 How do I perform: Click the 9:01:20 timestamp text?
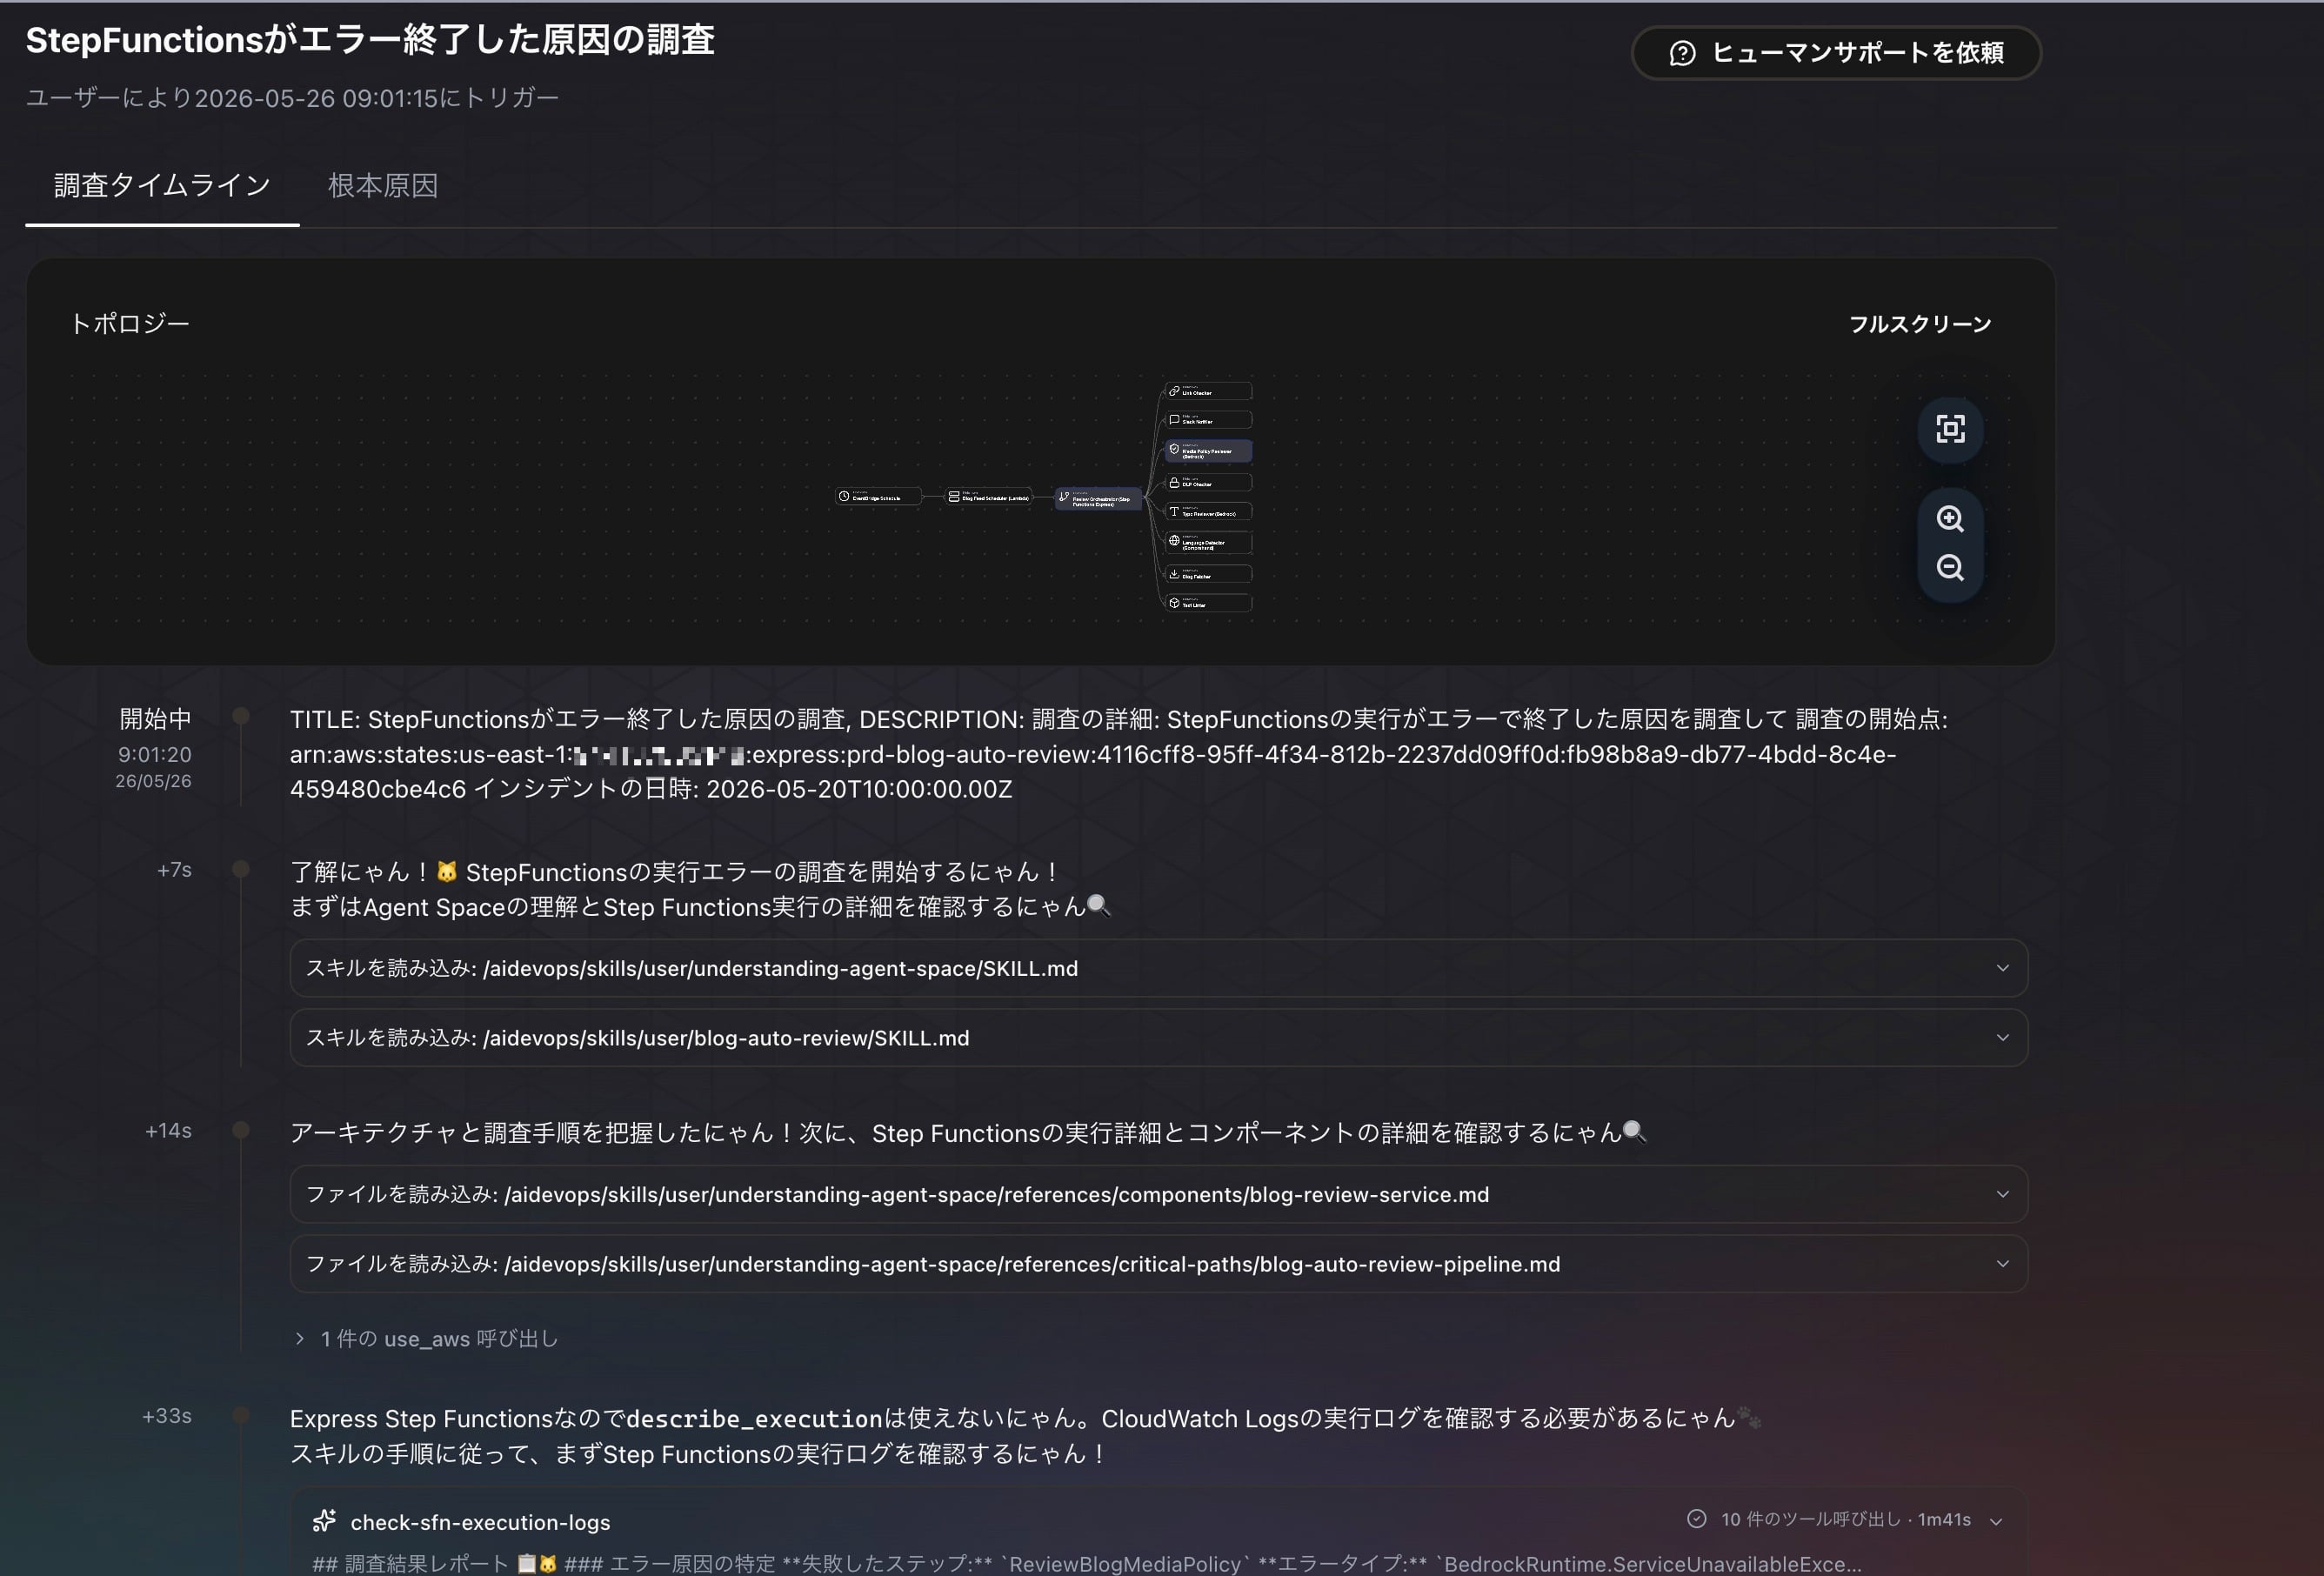154,754
